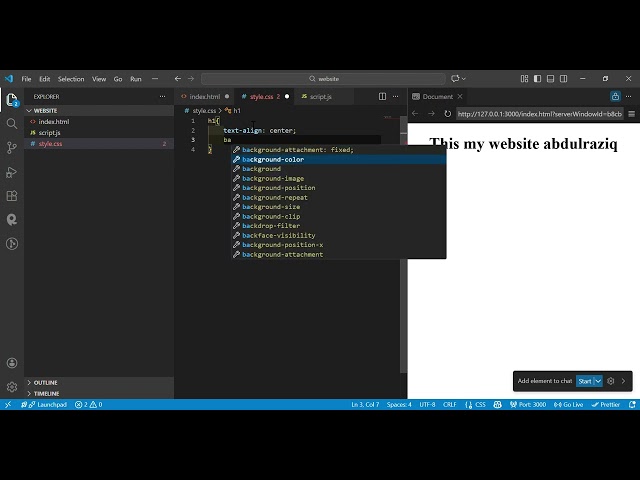Click the notifications bell in status bar

click(x=632, y=404)
